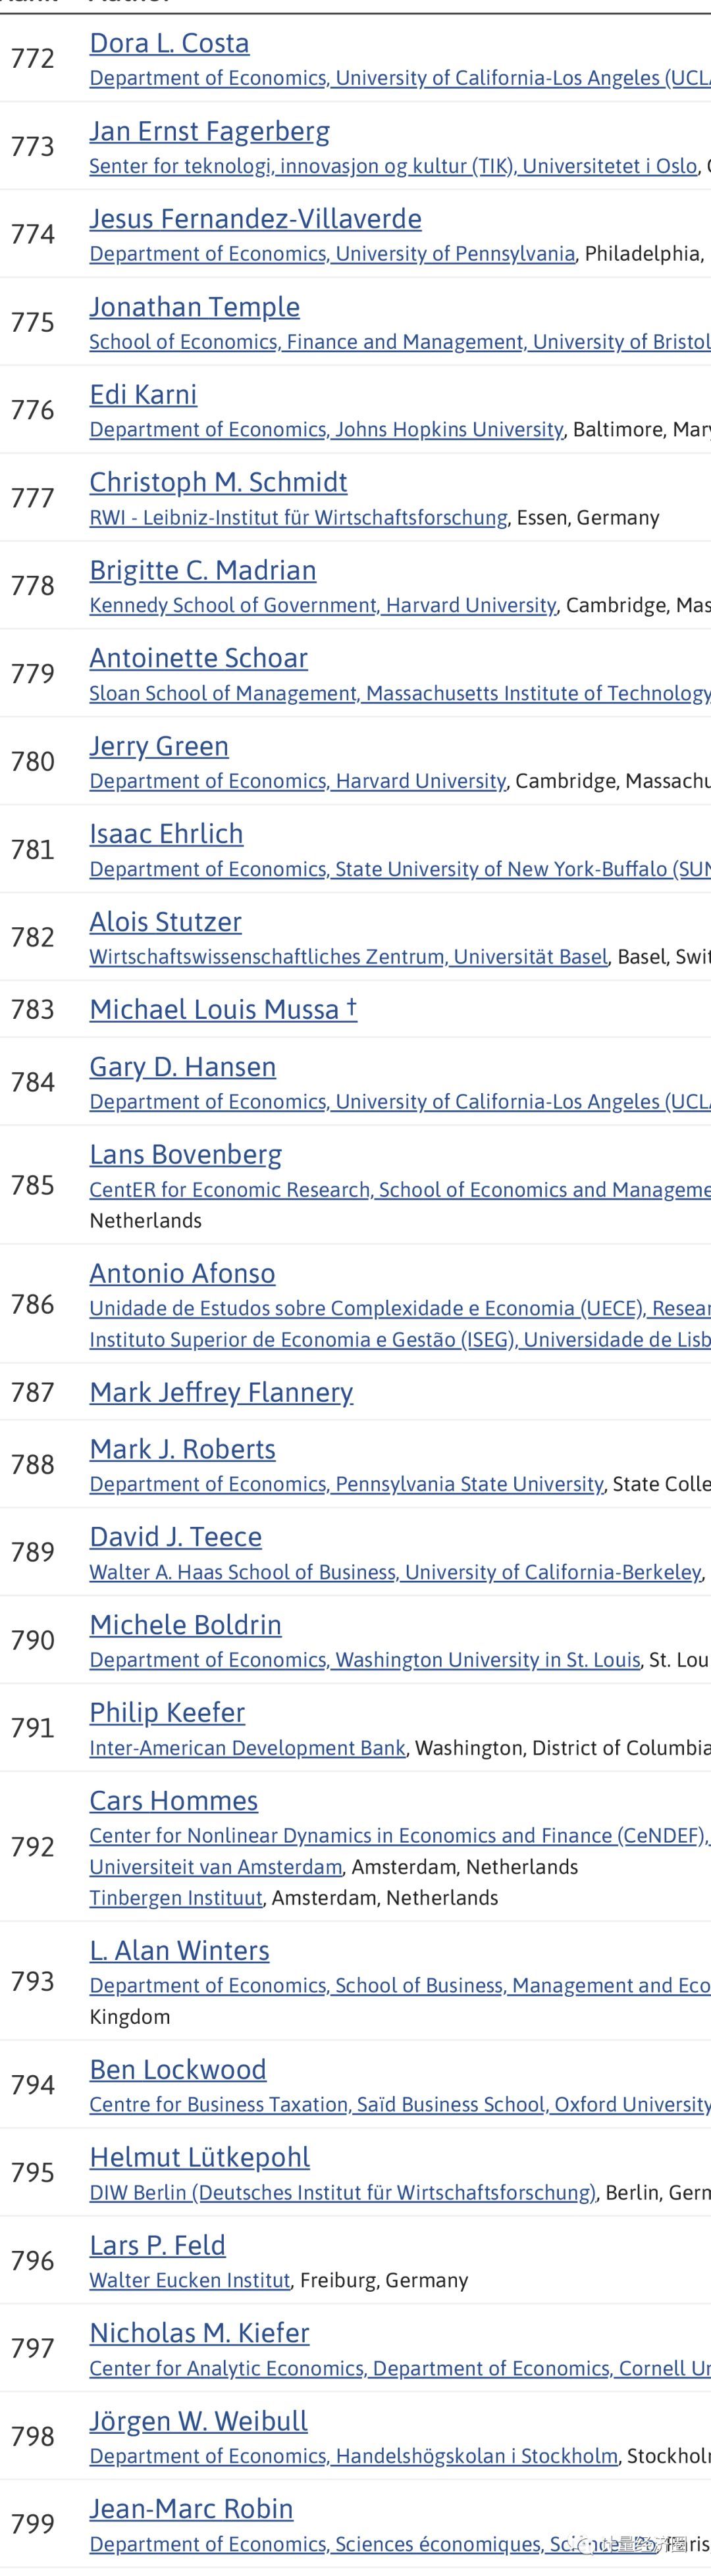The height and width of the screenshot is (2576, 711).
Task: Open the Tinbergen Instituut affiliation link
Action: point(176,1897)
